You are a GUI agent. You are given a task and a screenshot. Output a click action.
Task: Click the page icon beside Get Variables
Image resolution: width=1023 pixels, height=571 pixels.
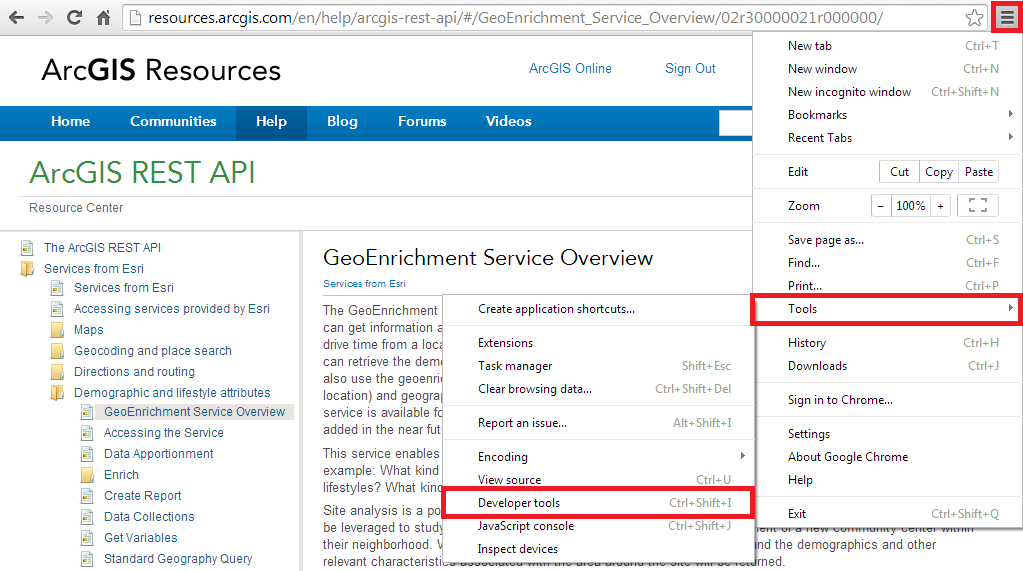pos(87,538)
